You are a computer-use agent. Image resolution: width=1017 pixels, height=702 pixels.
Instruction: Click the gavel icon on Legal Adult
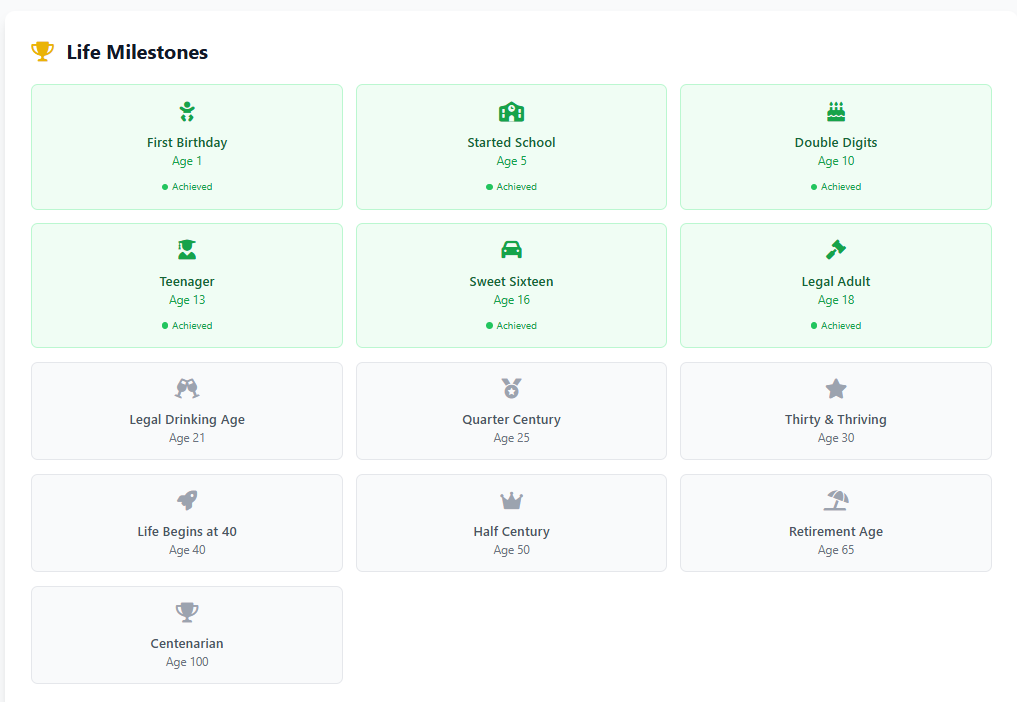coord(836,250)
